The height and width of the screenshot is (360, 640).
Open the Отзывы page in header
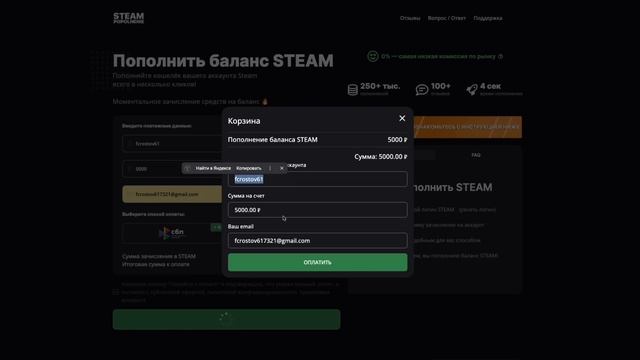pyautogui.click(x=410, y=18)
